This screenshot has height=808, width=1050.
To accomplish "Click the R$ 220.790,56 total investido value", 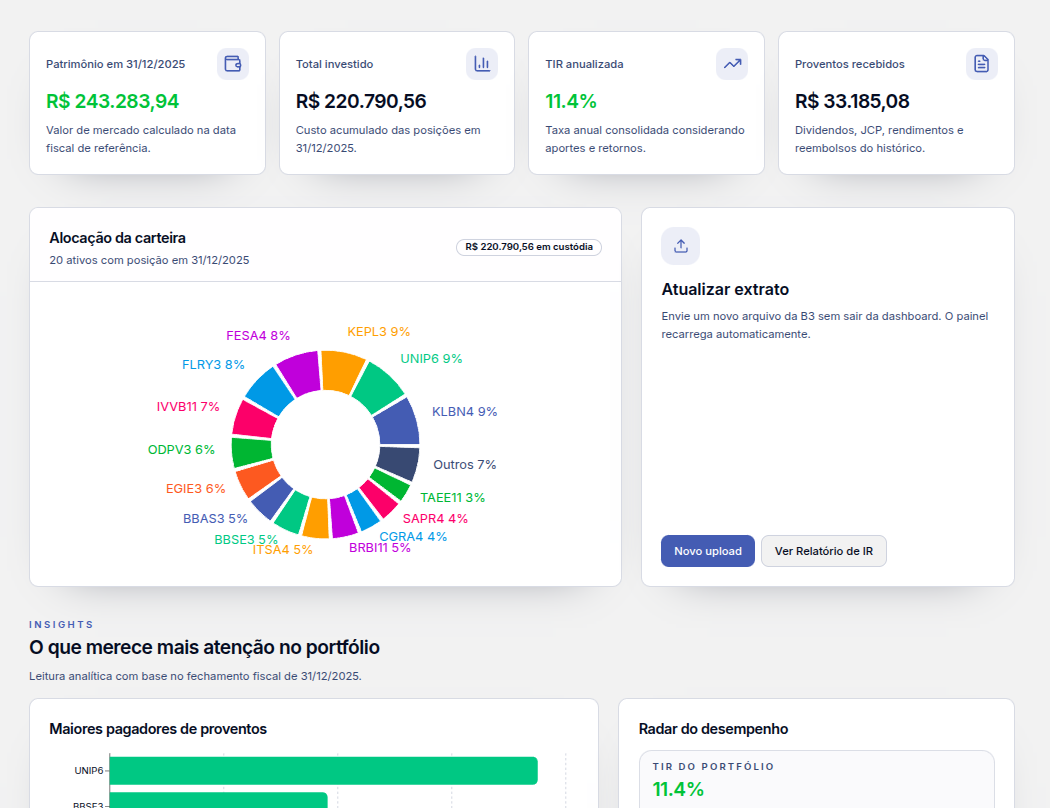I will click(361, 101).
